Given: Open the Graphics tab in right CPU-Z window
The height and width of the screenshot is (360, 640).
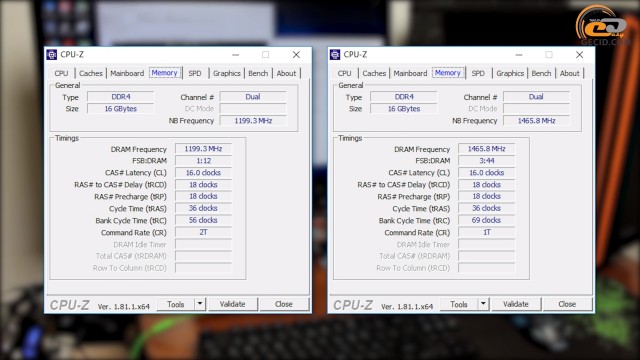Looking at the screenshot, I should (x=510, y=73).
